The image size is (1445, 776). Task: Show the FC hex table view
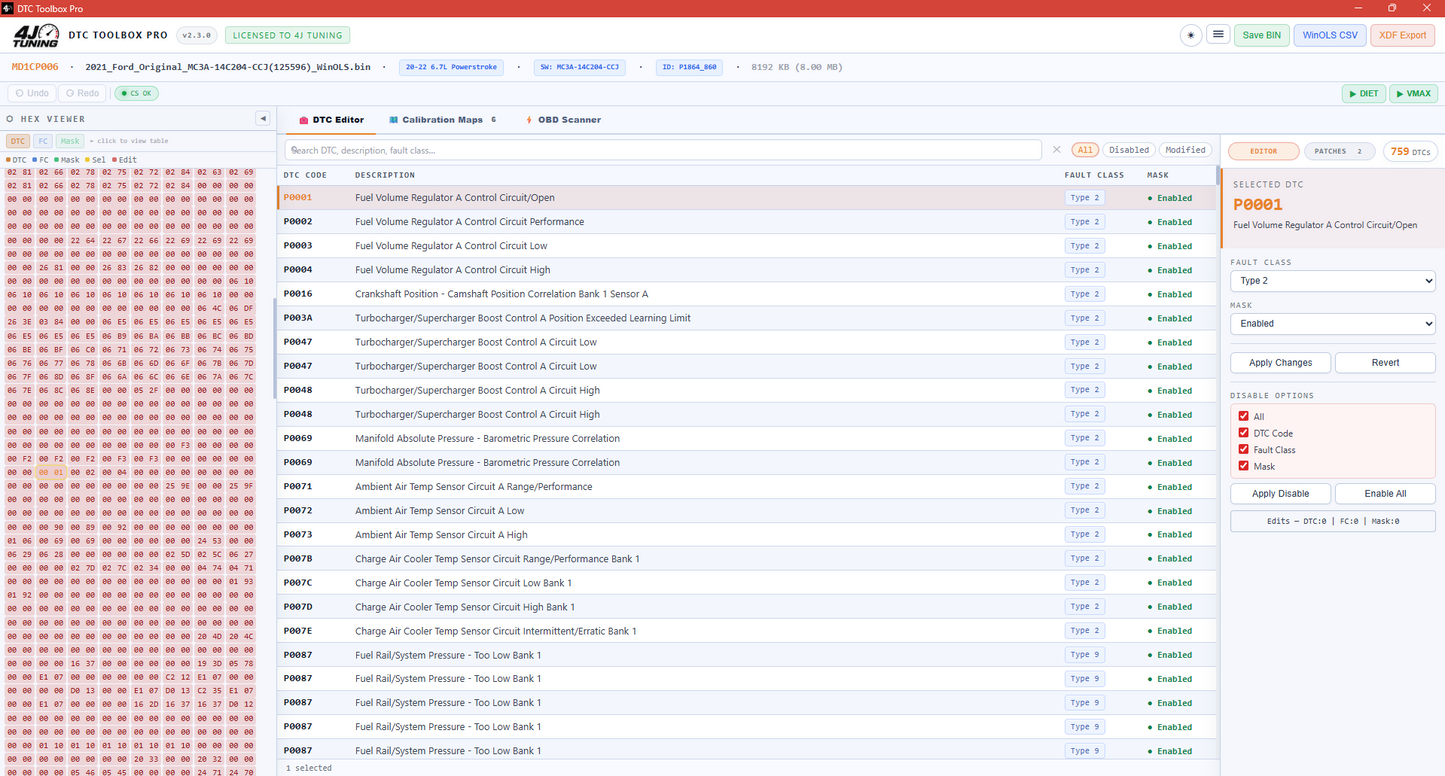[x=43, y=141]
